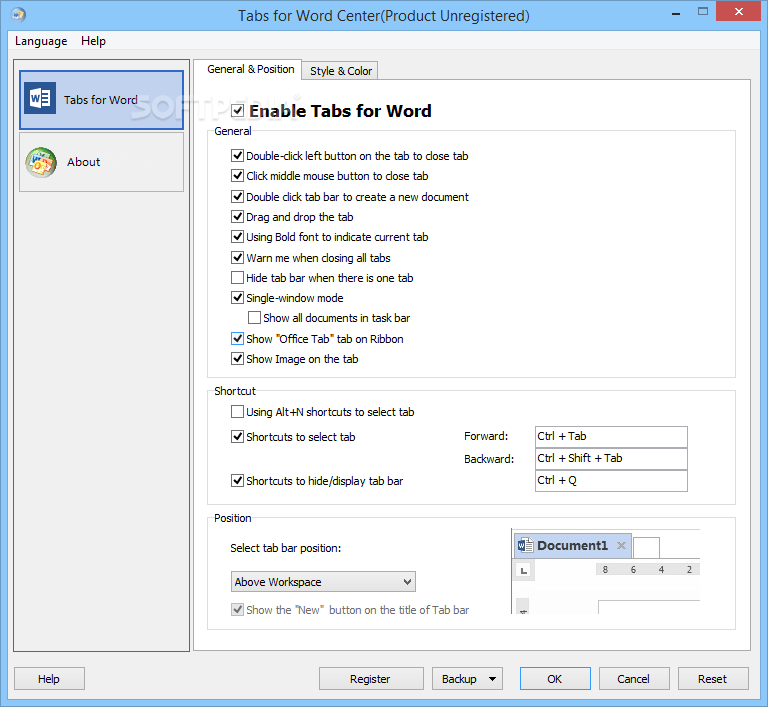Toggle Double click tab bar to create document
The width and height of the screenshot is (768, 707).
238,196
